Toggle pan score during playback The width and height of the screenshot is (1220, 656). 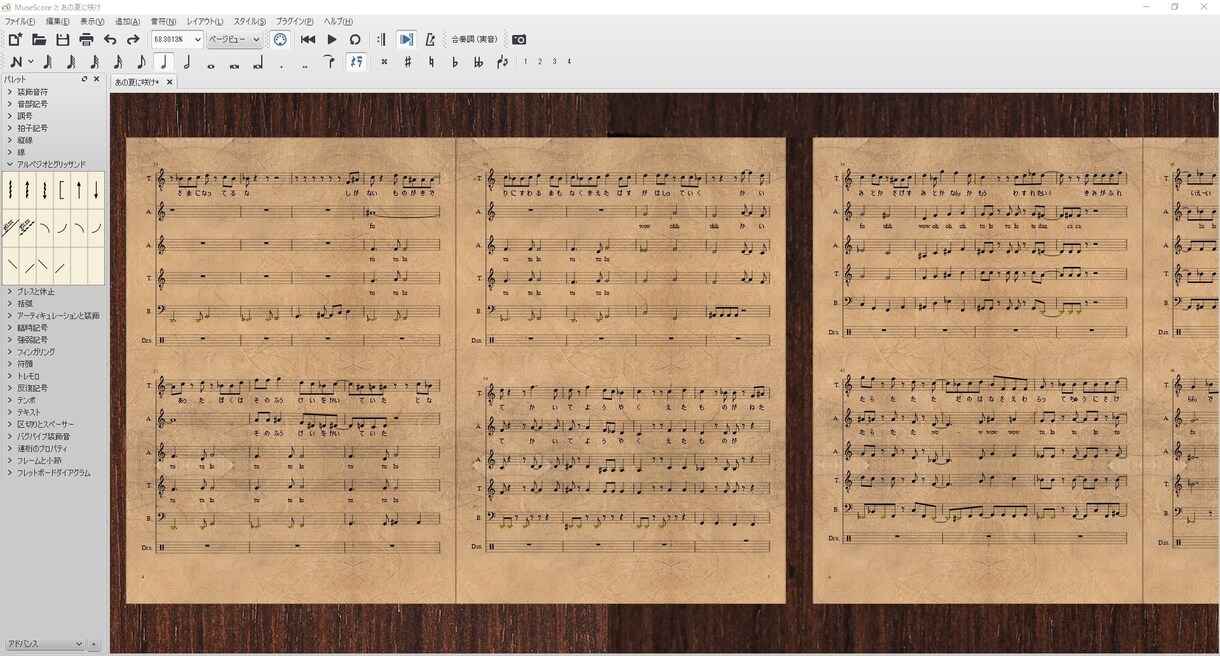click(x=406, y=40)
